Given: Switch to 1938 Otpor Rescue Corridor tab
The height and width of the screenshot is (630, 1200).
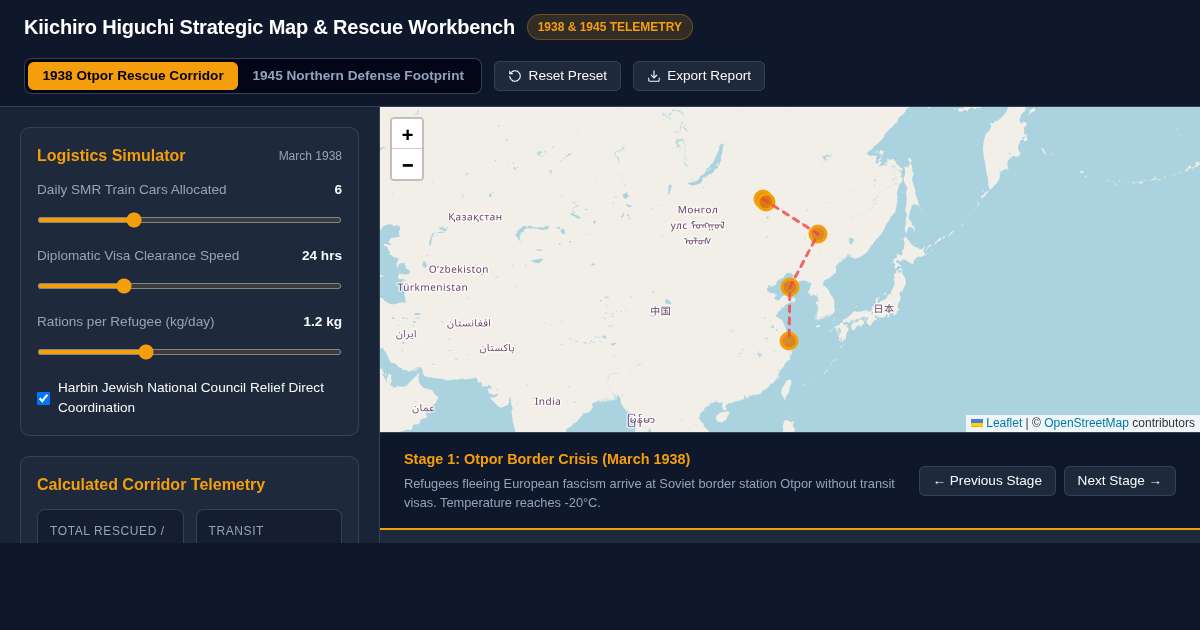Looking at the screenshot, I should point(133,76).
